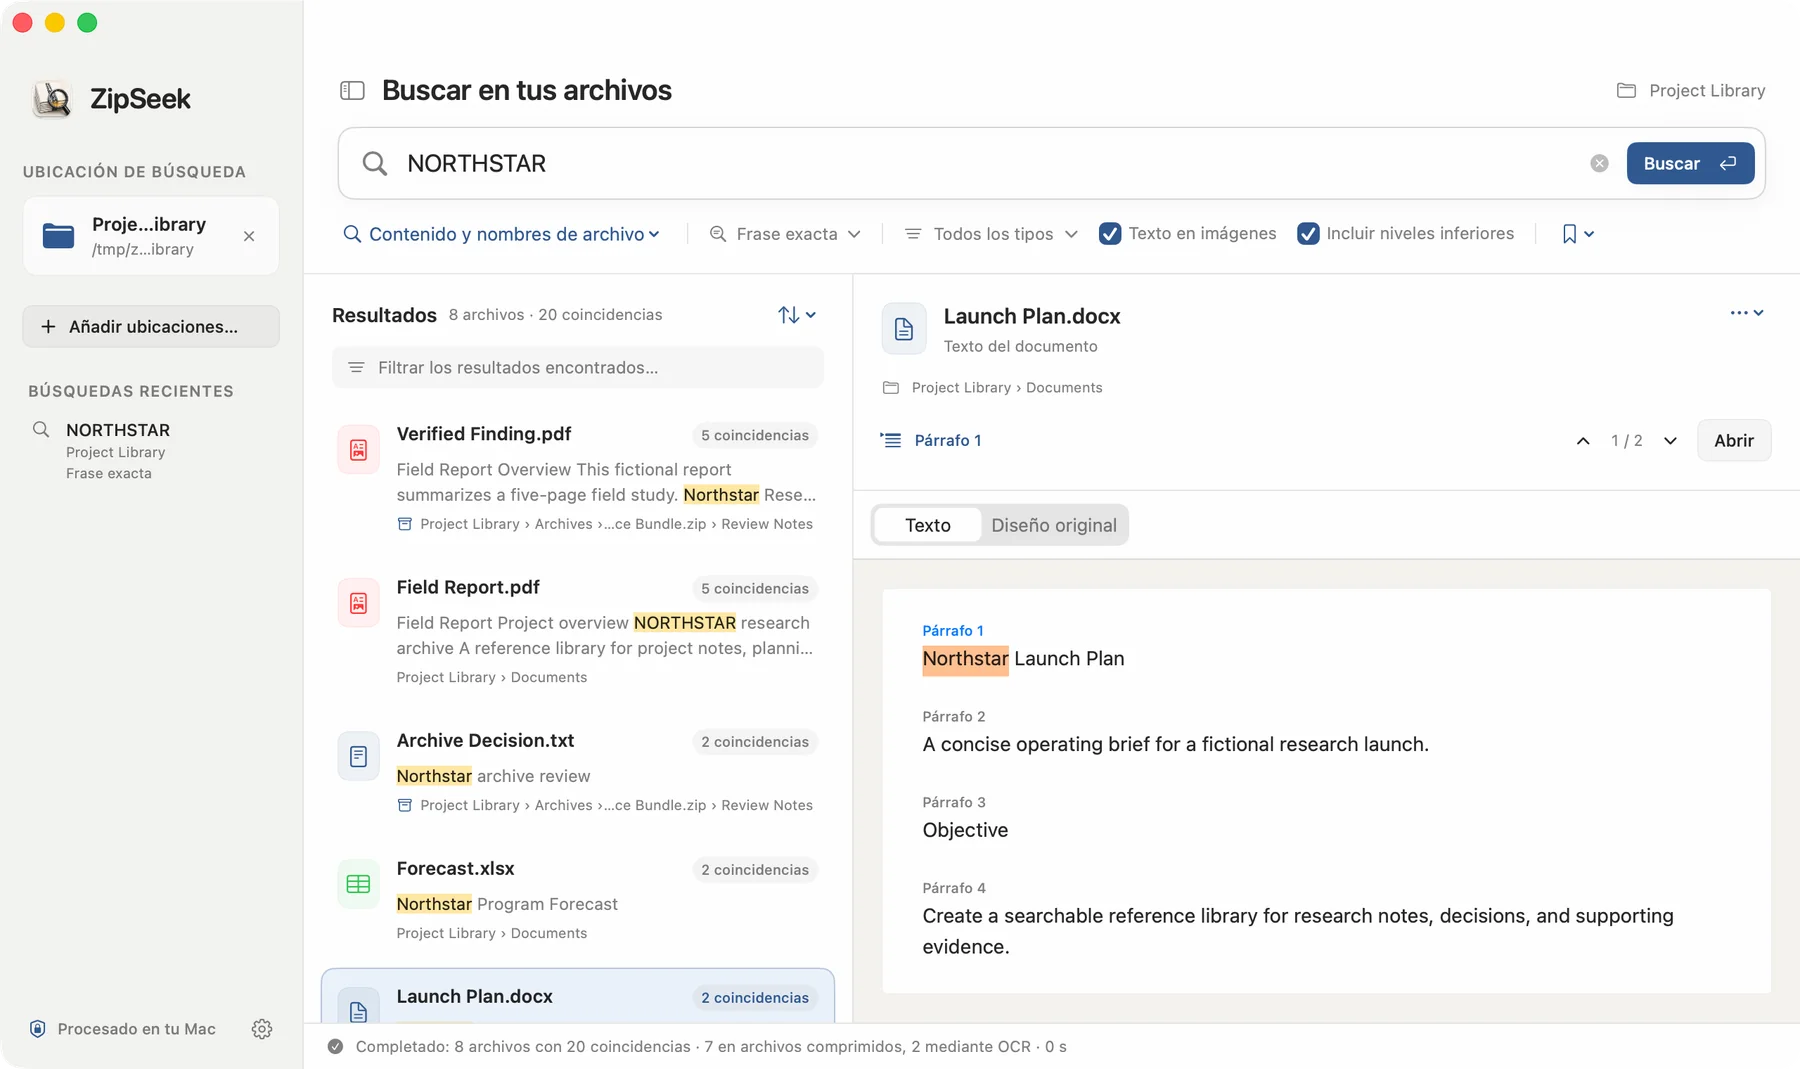This screenshot has height=1069, width=1800.
Task: Click the Forecast.xlsx spreadsheet icon
Action: point(358,884)
